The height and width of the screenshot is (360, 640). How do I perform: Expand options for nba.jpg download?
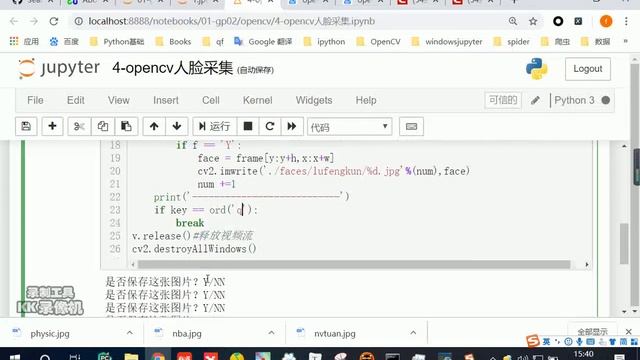point(271,333)
